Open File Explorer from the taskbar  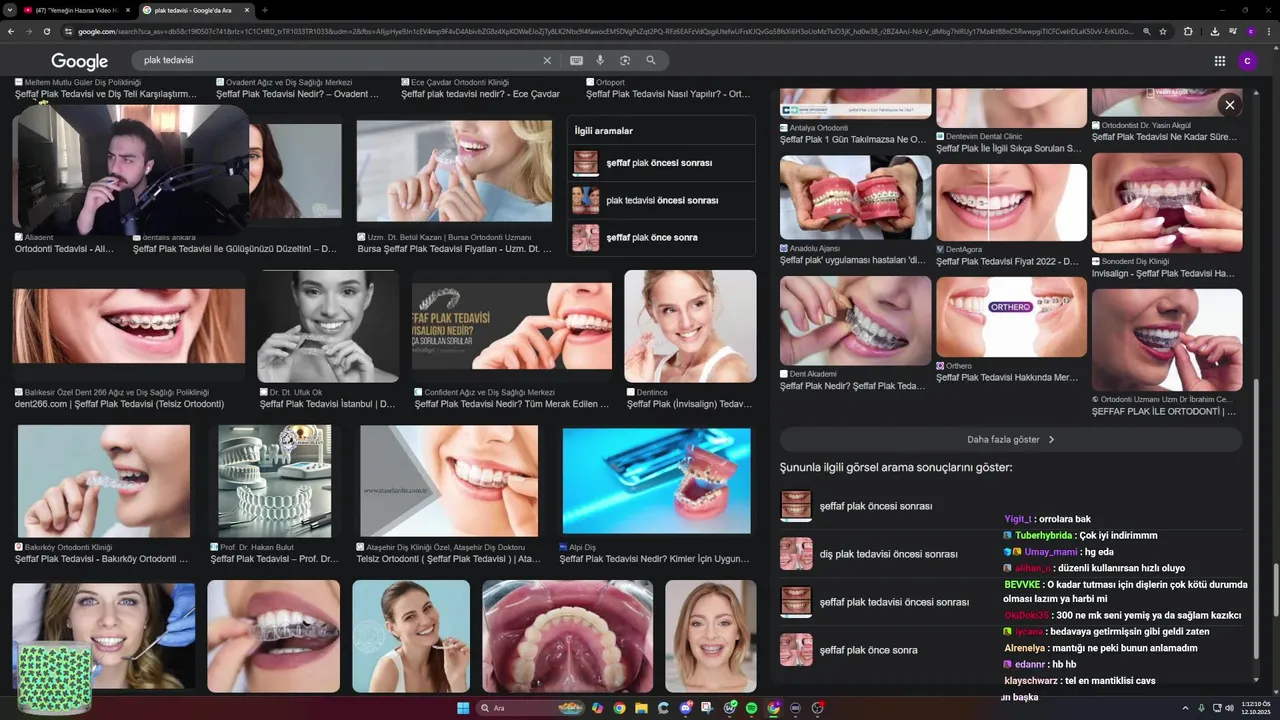[641, 708]
